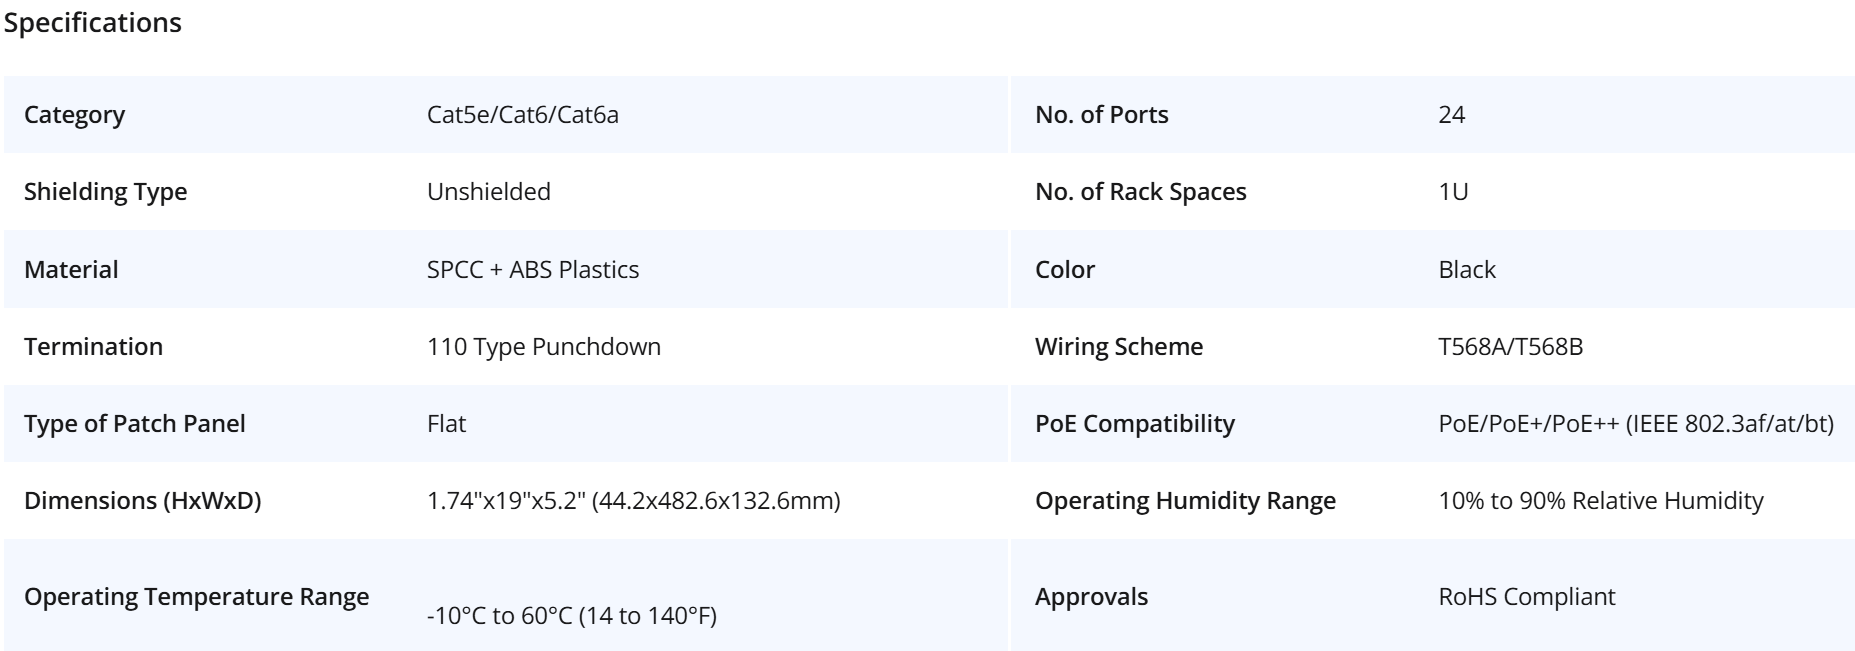Click the Category label cell

[75, 115]
